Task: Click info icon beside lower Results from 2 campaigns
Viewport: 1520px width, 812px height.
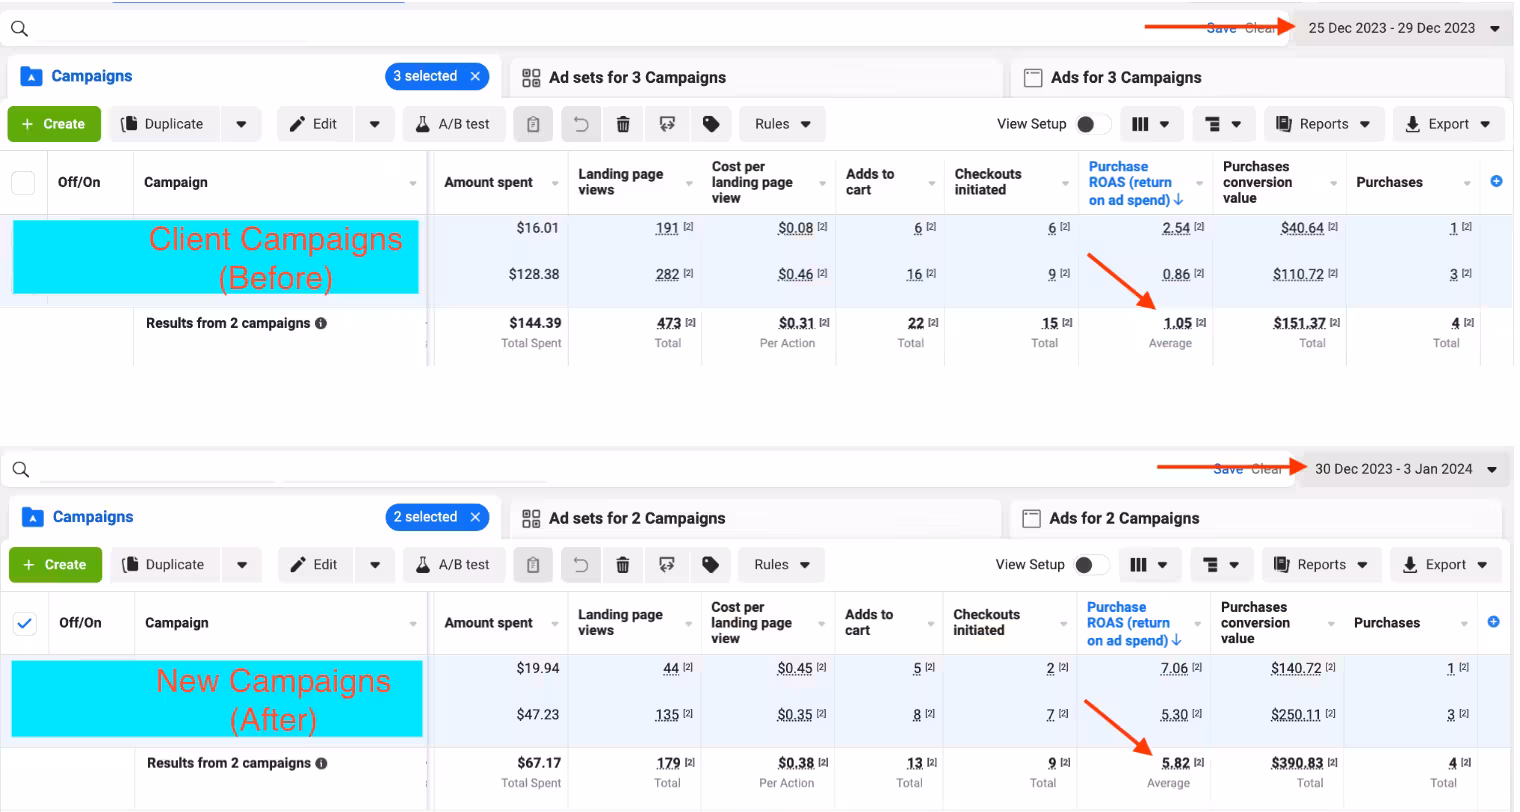Action: click(321, 763)
